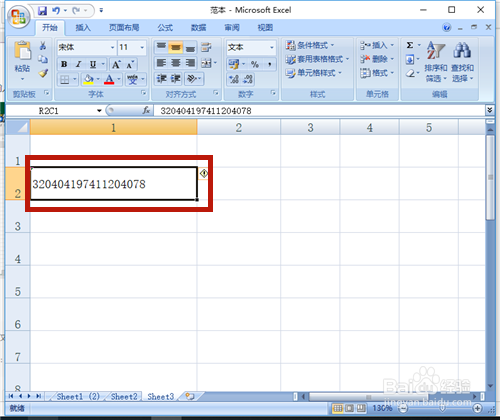Apply the red font color
This screenshot has height=420, width=500.
tap(109, 79)
